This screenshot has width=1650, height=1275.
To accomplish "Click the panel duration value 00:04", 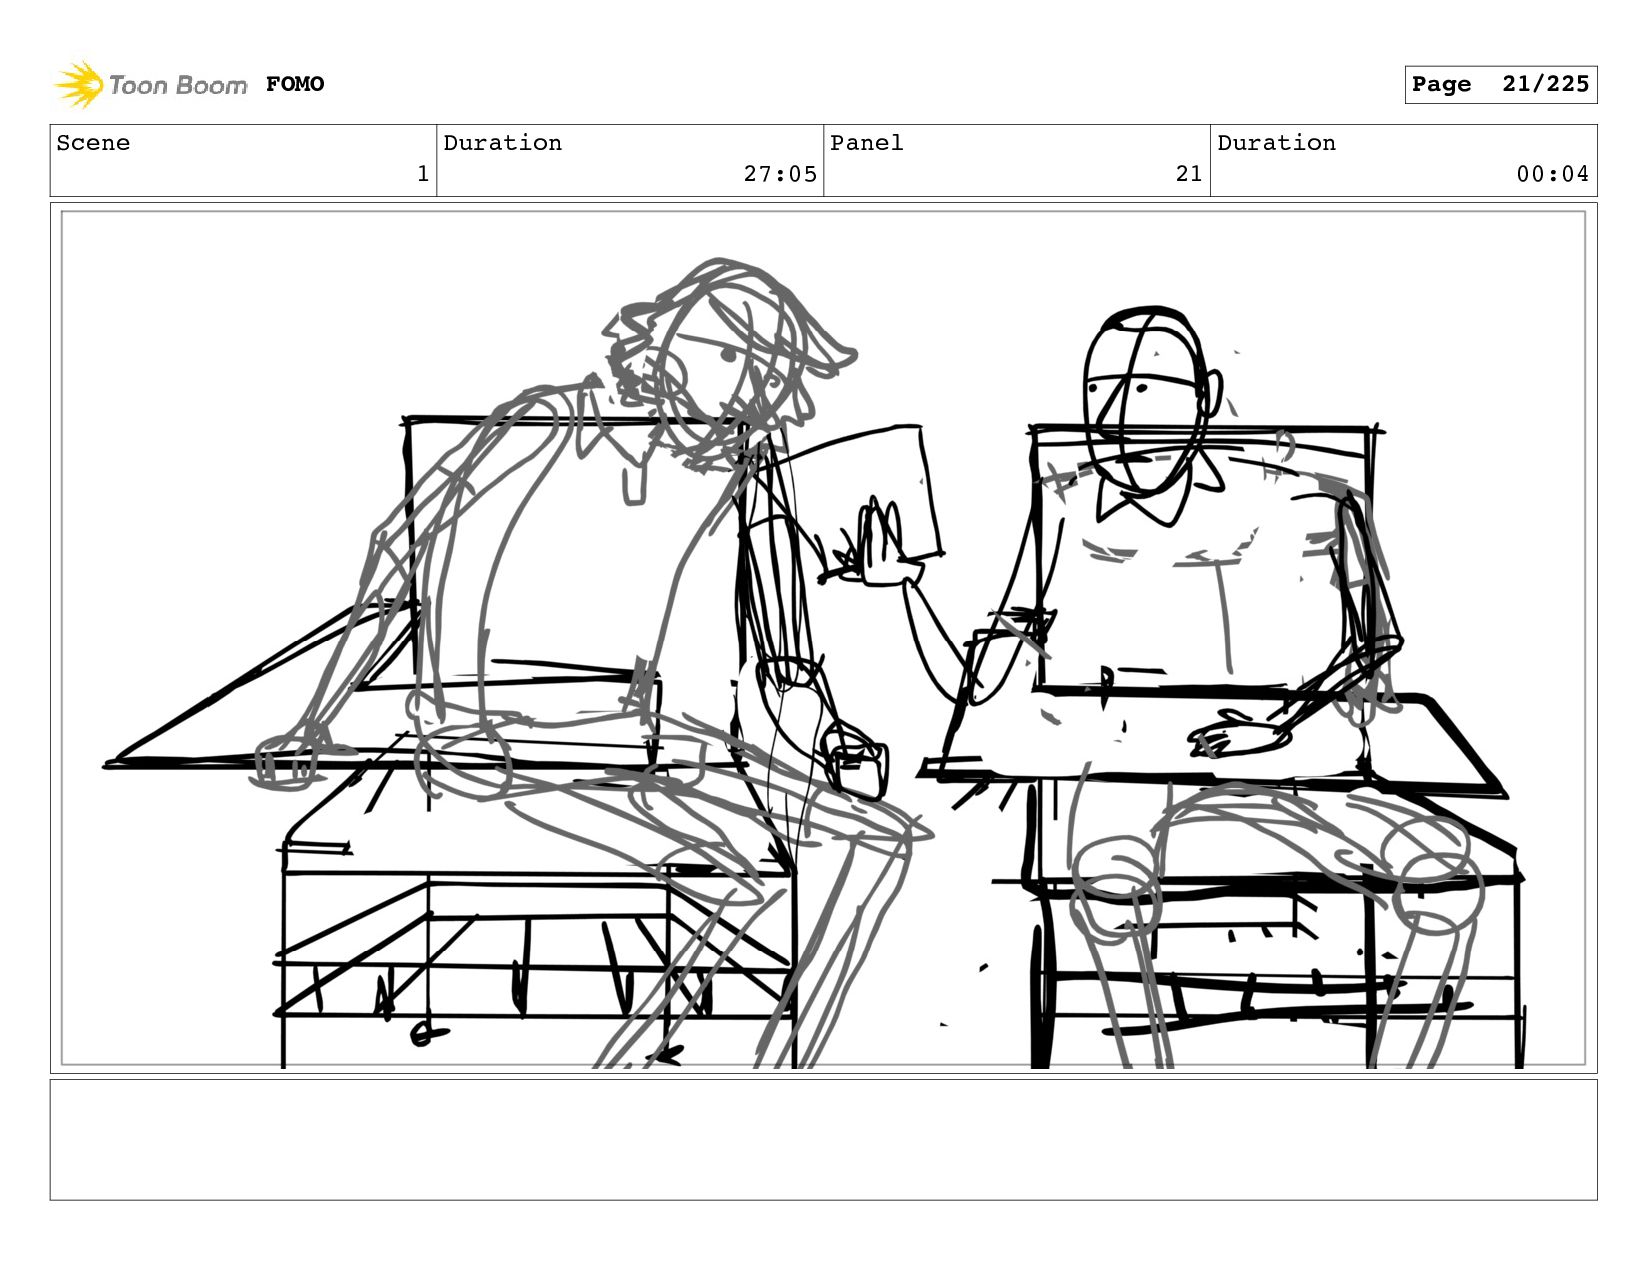I will 1552,174.
